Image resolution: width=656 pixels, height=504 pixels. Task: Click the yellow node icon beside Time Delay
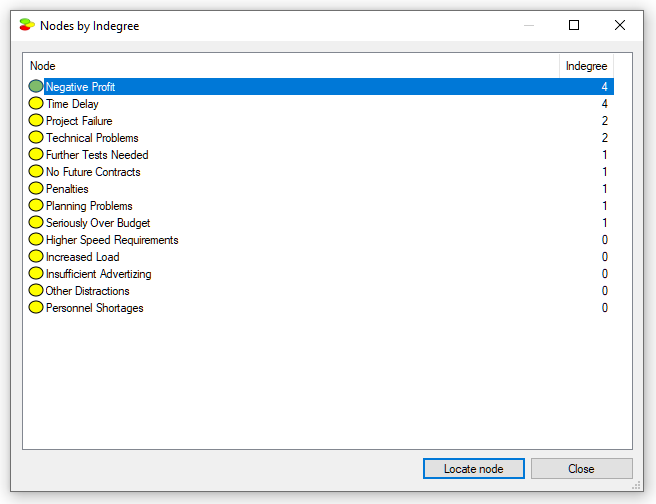coord(36,103)
